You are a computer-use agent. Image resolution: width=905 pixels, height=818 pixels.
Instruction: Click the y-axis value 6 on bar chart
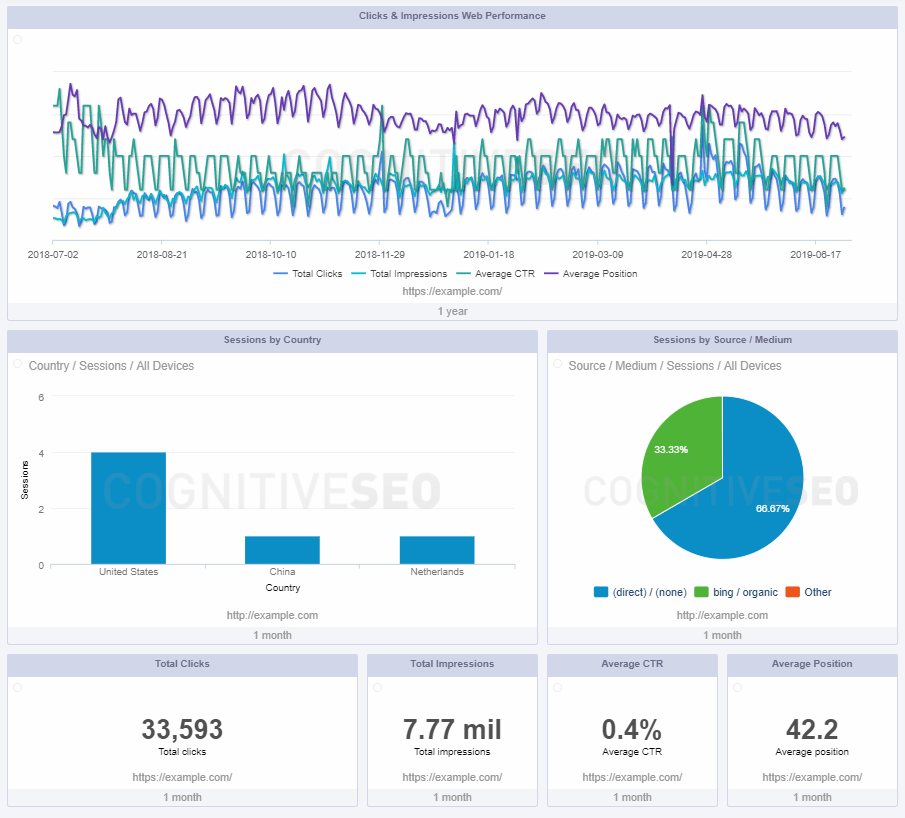(41, 397)
